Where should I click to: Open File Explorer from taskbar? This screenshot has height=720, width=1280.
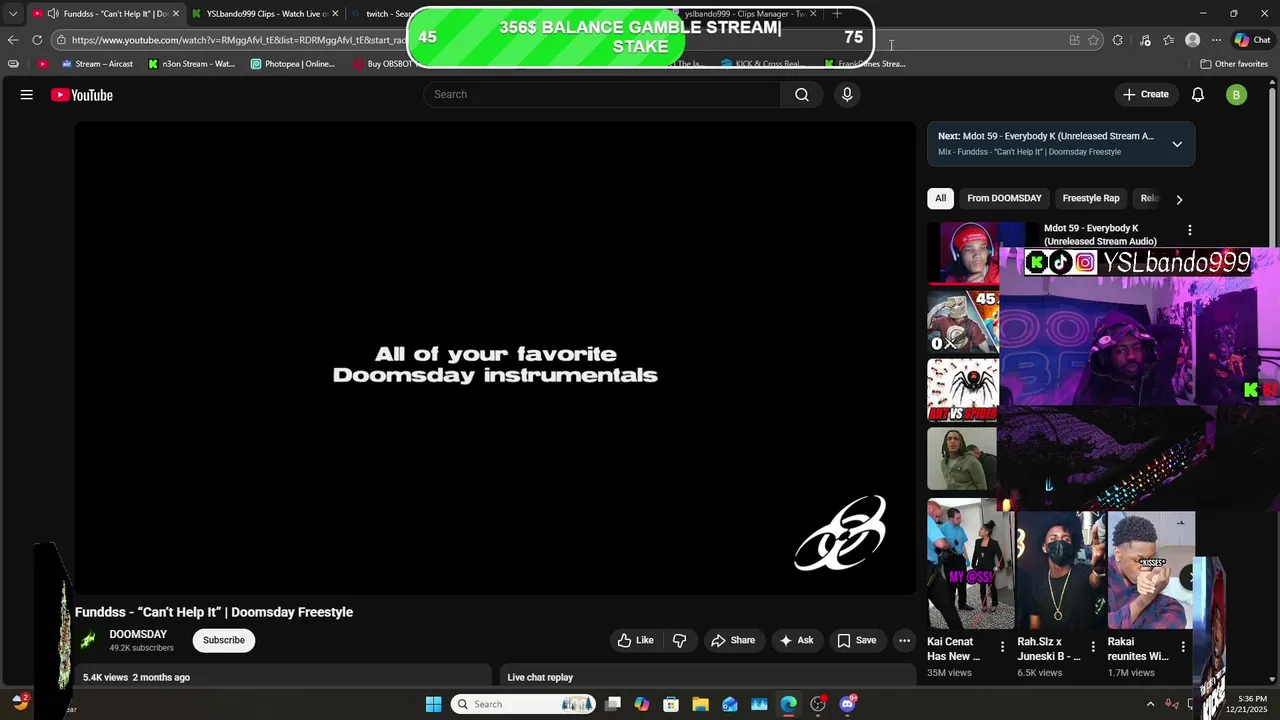[x=700, y=704]
